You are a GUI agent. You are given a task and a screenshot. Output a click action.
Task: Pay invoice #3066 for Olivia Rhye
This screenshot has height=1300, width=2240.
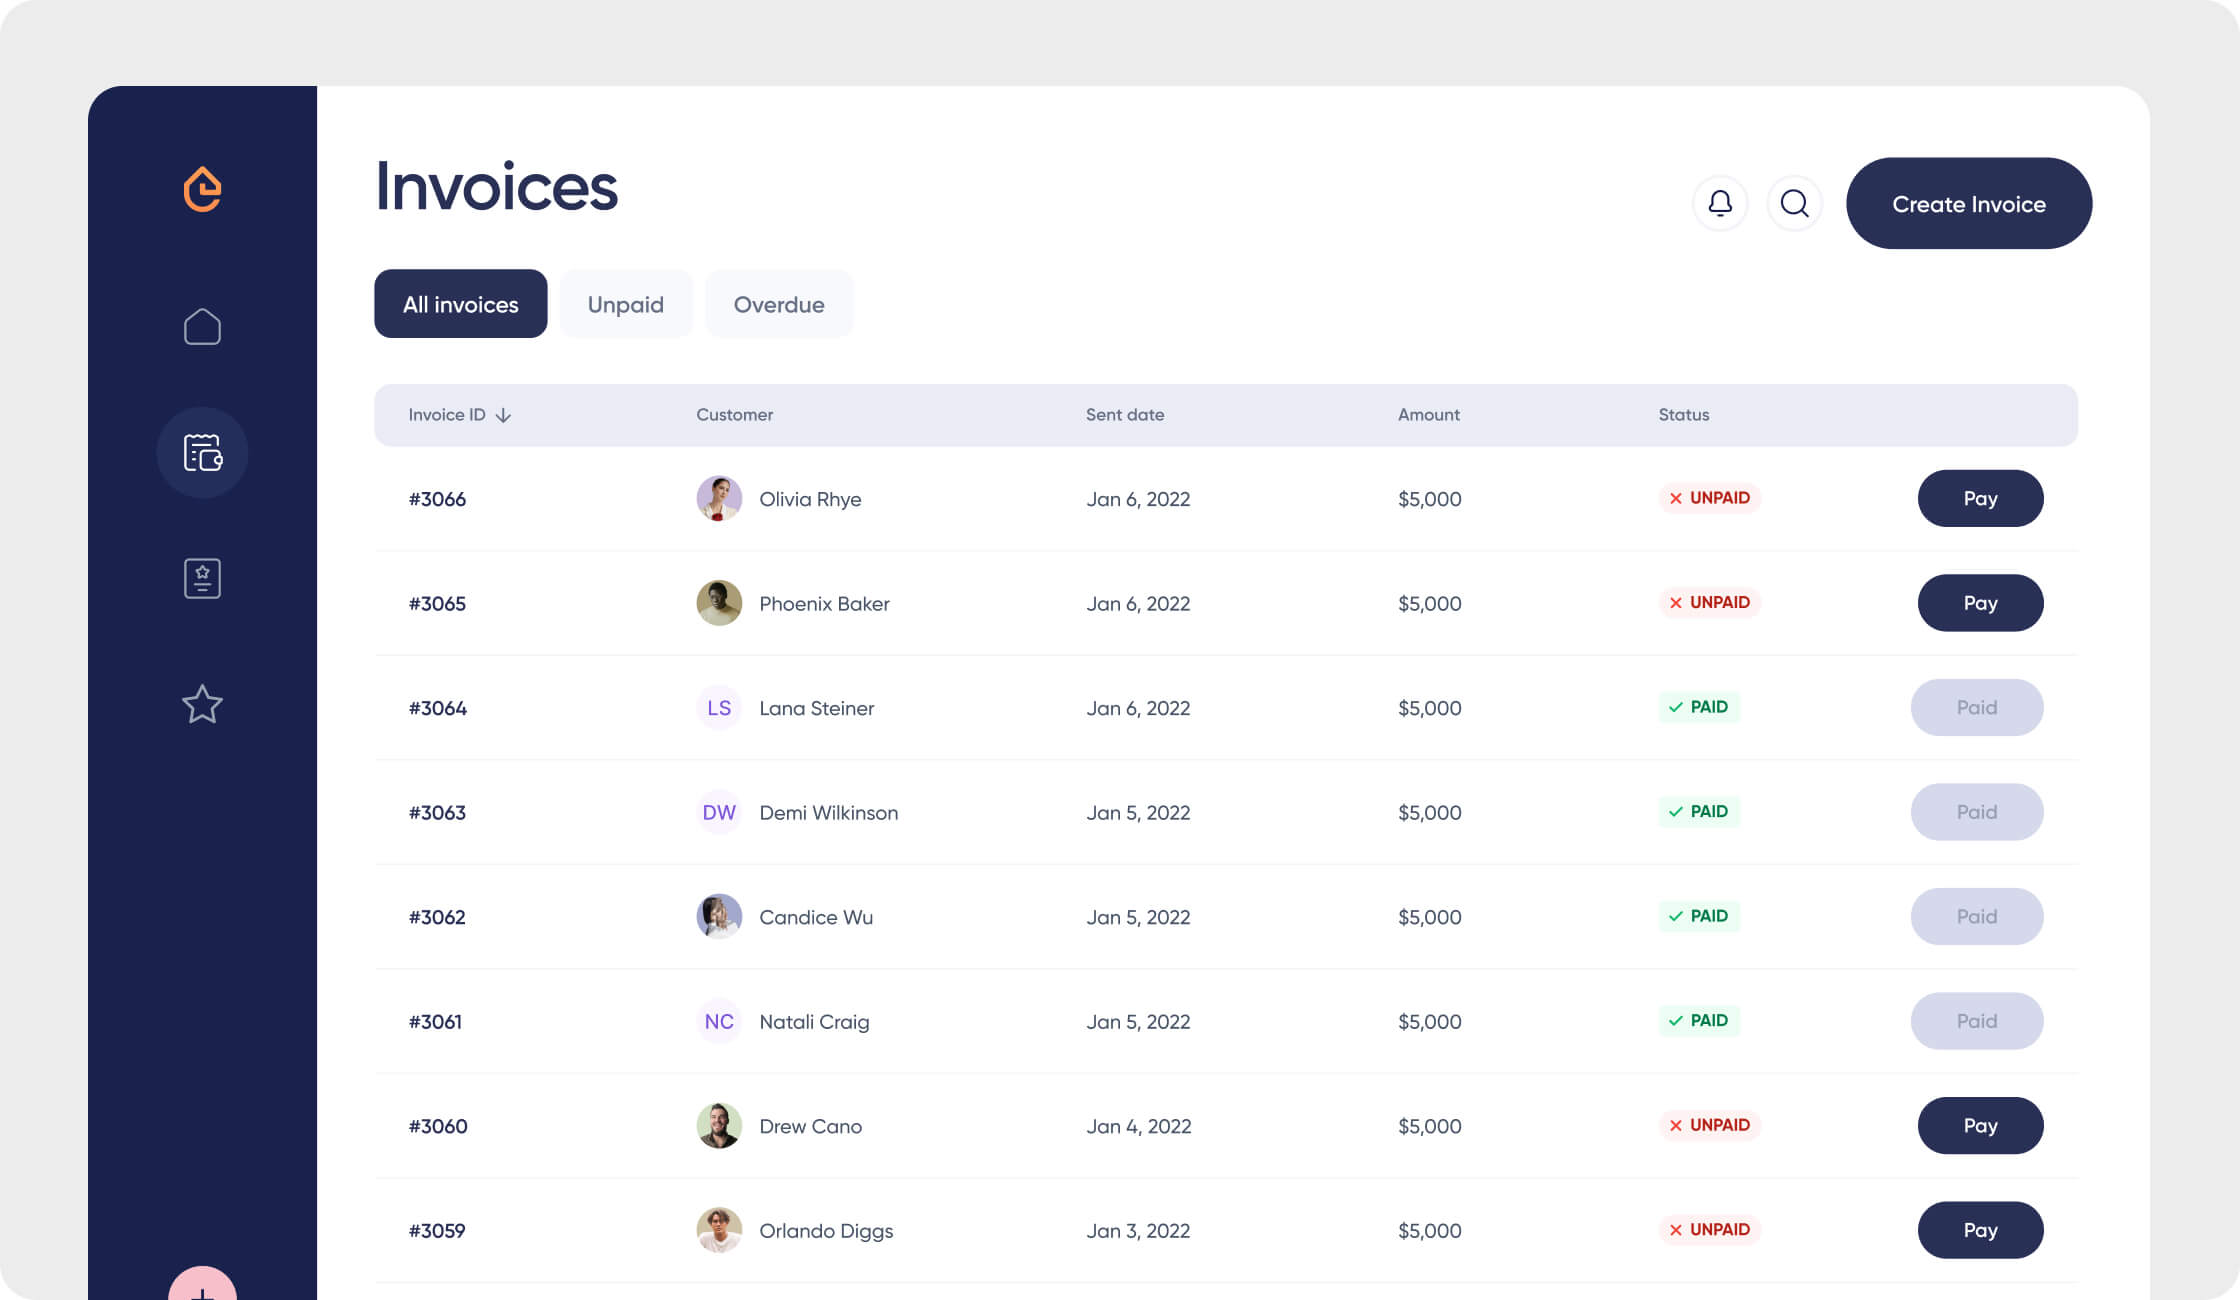tap(1979, 498)
